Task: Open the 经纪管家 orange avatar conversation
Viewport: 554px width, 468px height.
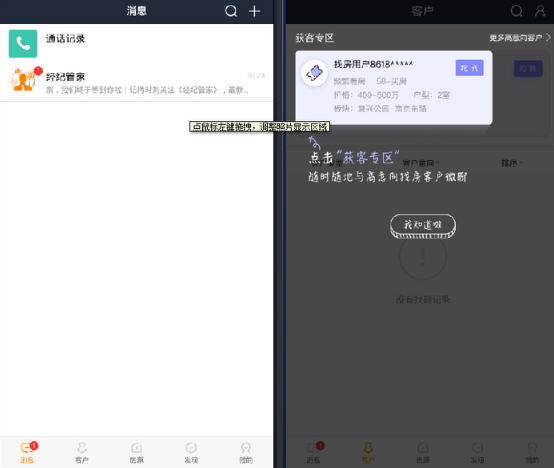Action: pos(23,80)
